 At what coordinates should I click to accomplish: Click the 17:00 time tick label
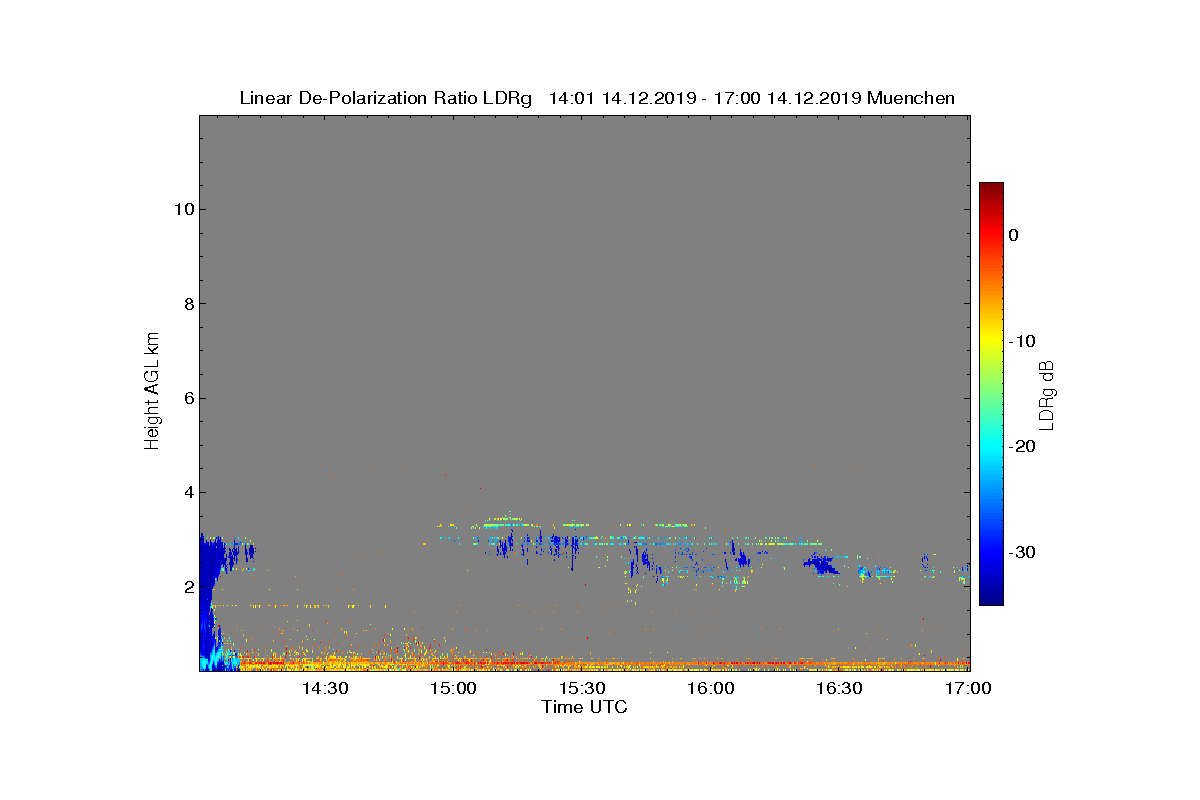(968, 689)
